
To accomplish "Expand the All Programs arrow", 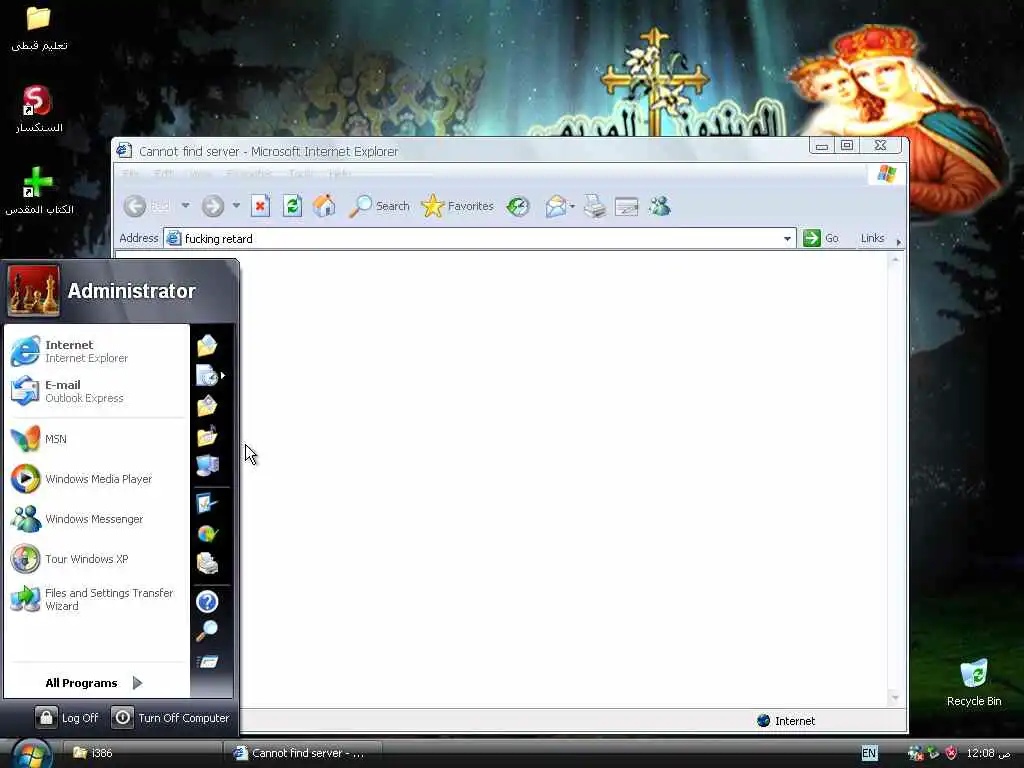I will click(x=137, y=683).
